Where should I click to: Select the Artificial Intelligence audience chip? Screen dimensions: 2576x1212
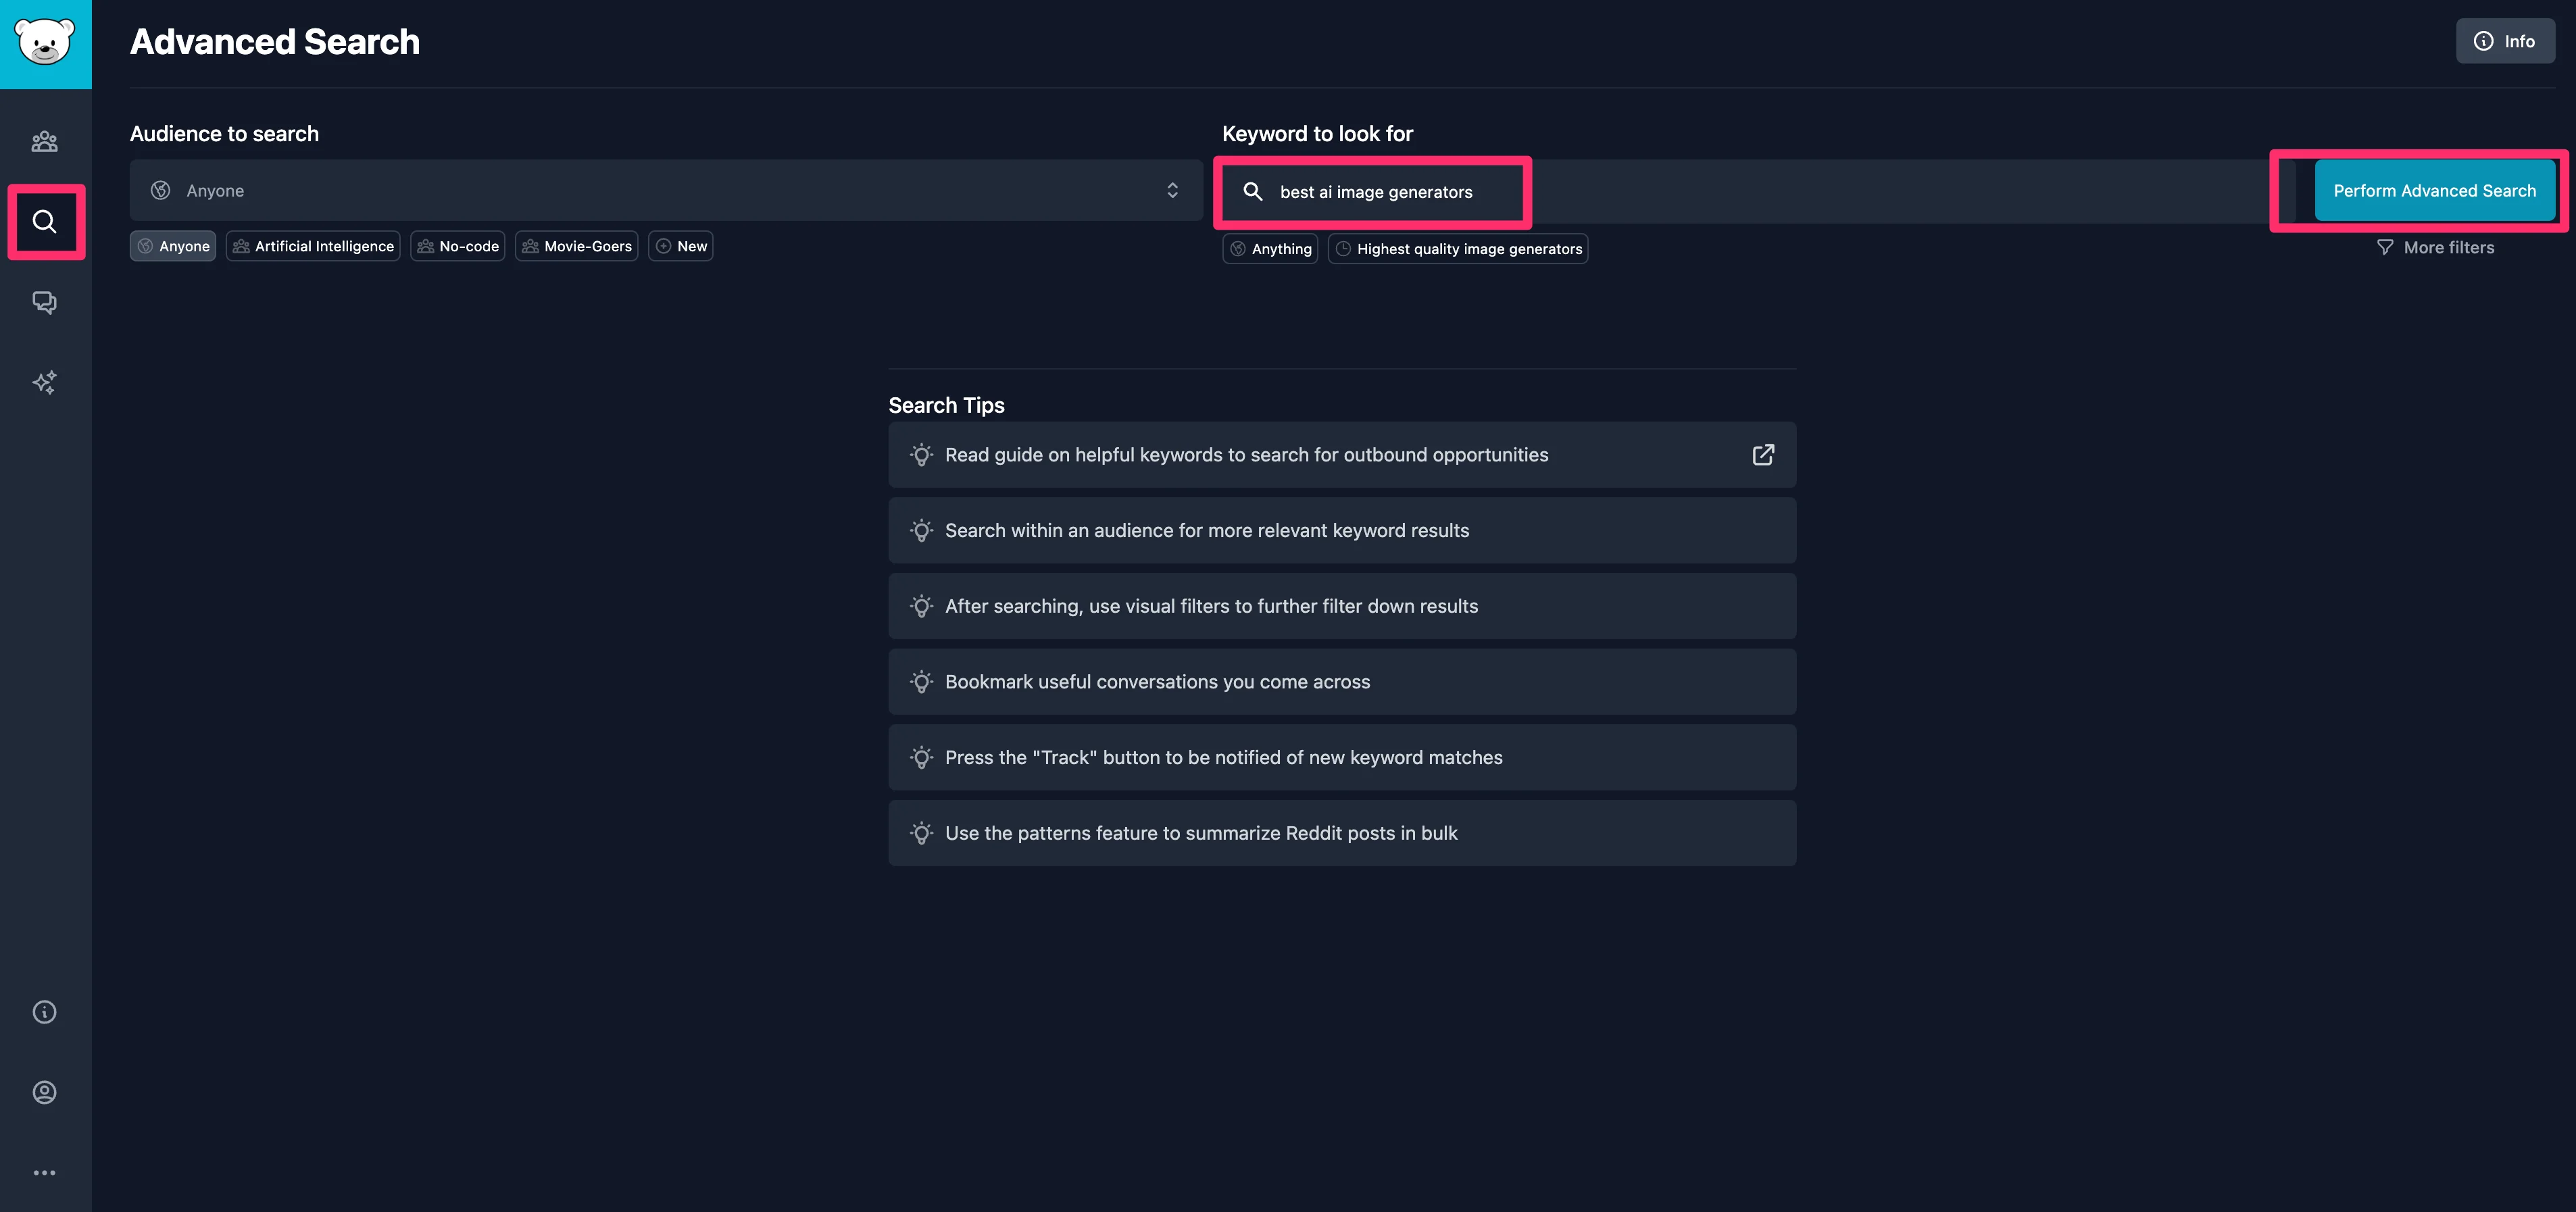313,246
